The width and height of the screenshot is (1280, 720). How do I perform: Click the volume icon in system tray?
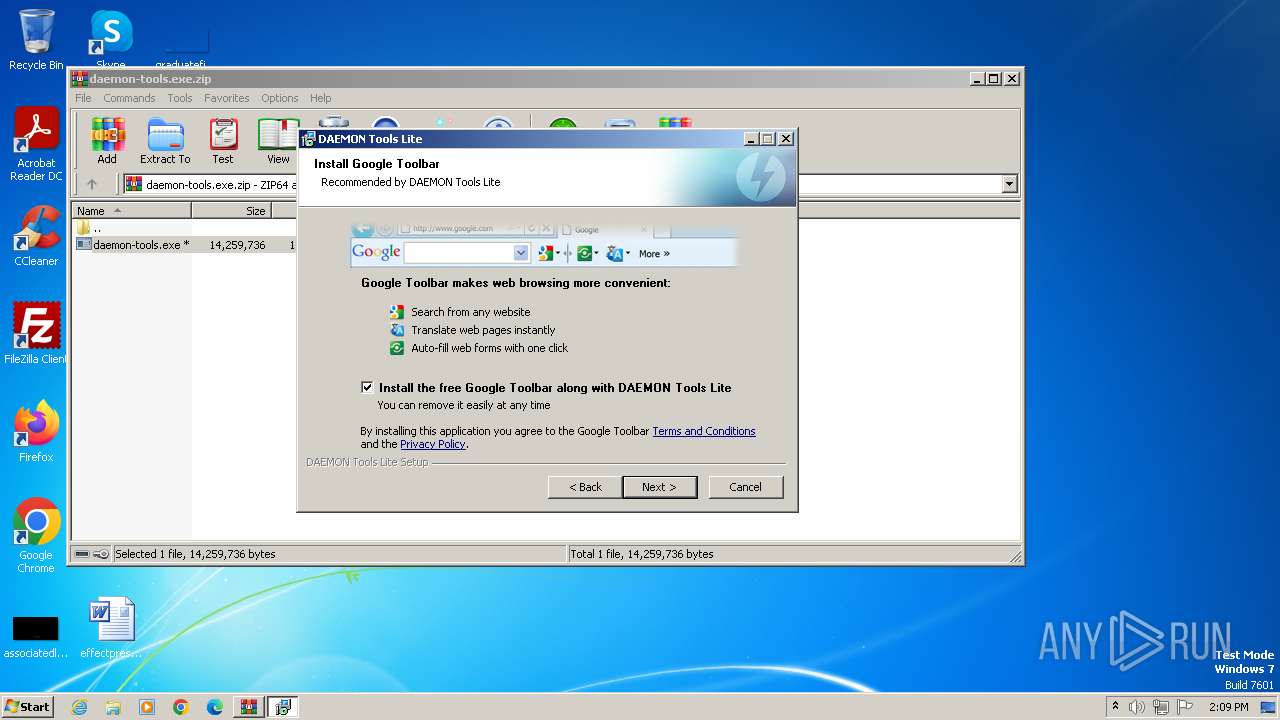pyautogui.click(x=1137, y=707)
